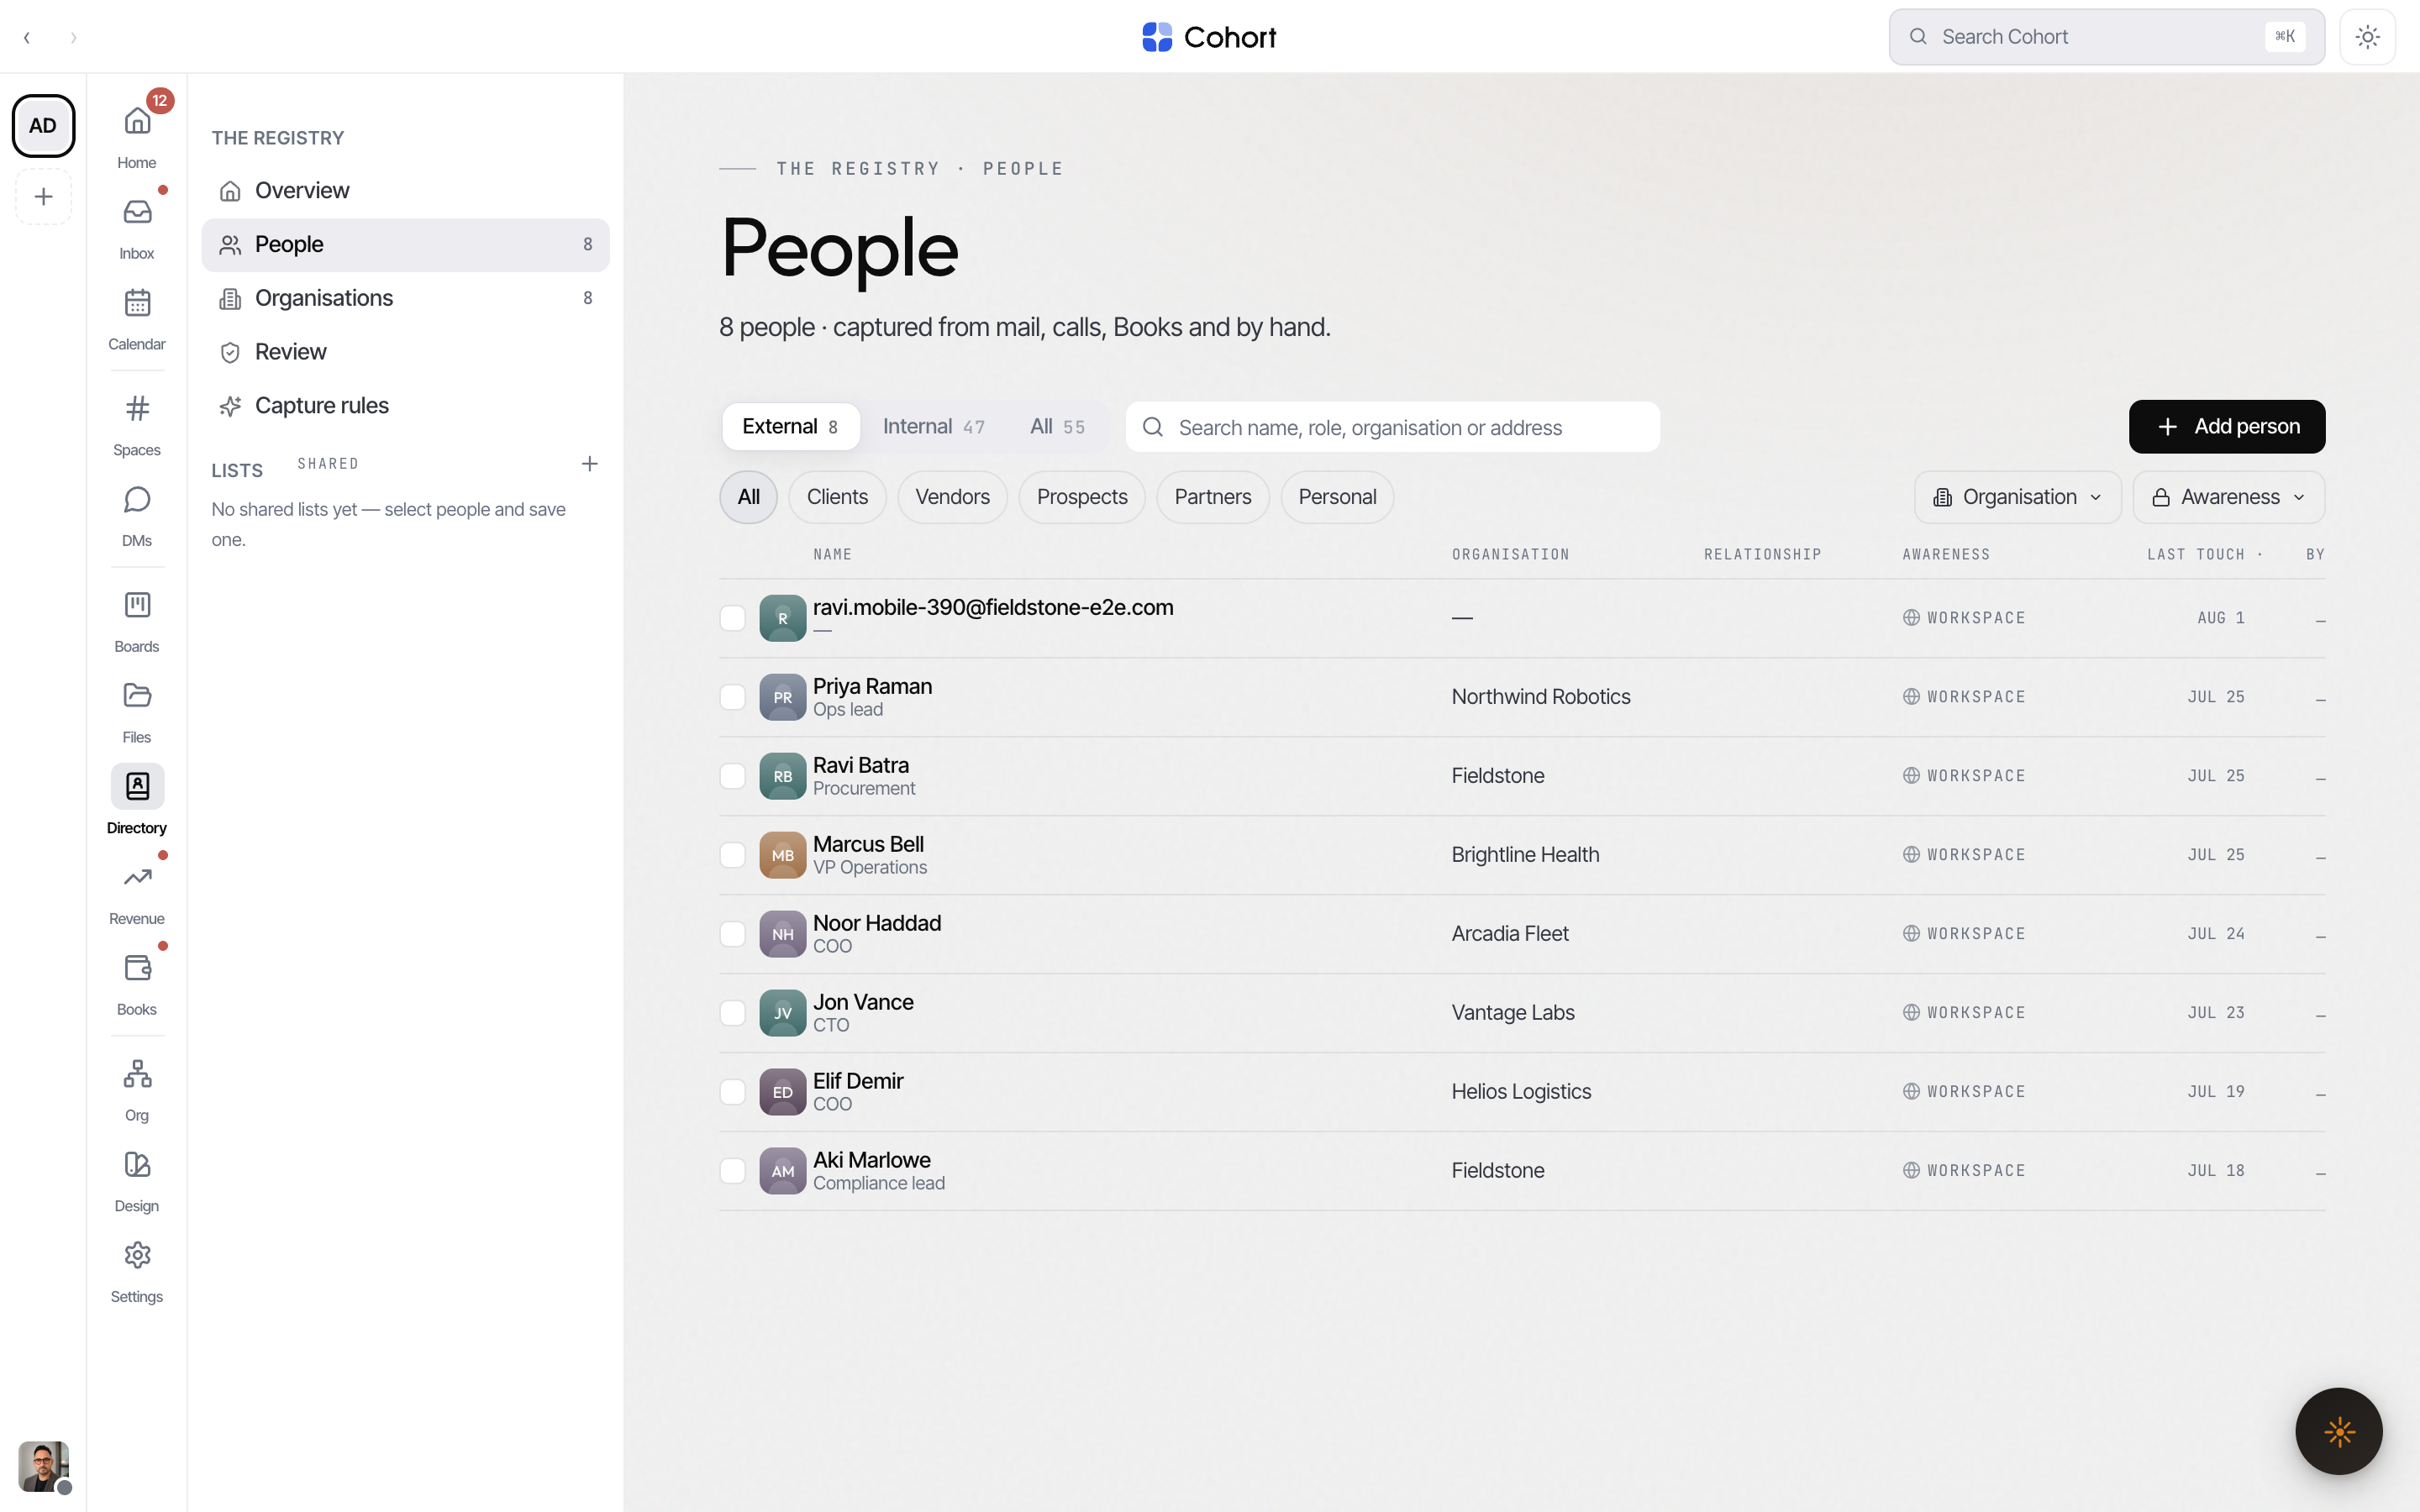The width and height of the screenshot is (2420, 1512).
Task: Open Settings gear icon
Action: [137, 1270]
